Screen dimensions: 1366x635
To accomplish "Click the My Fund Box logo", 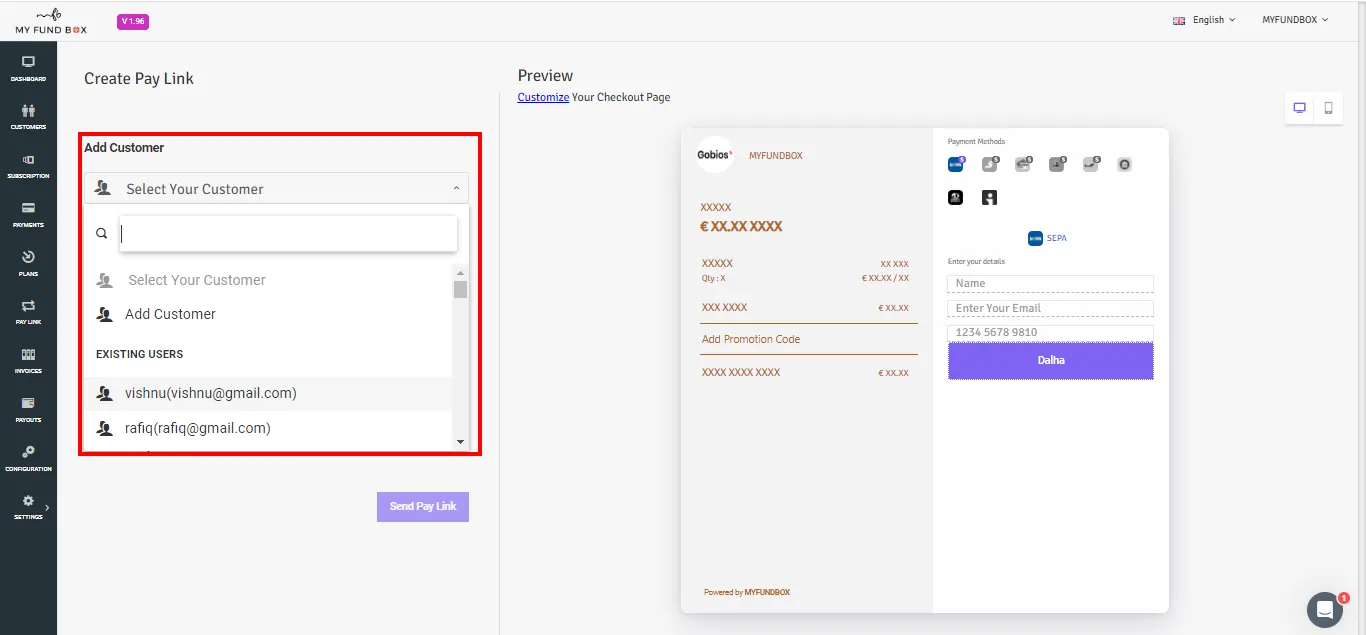I will [x=51, y=21].
